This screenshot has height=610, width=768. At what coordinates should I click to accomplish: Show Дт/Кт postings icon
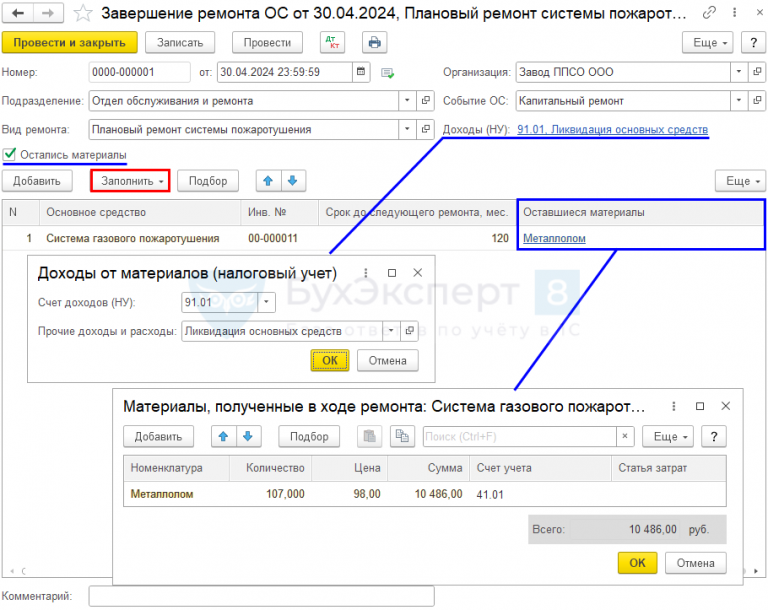(333, 43)
